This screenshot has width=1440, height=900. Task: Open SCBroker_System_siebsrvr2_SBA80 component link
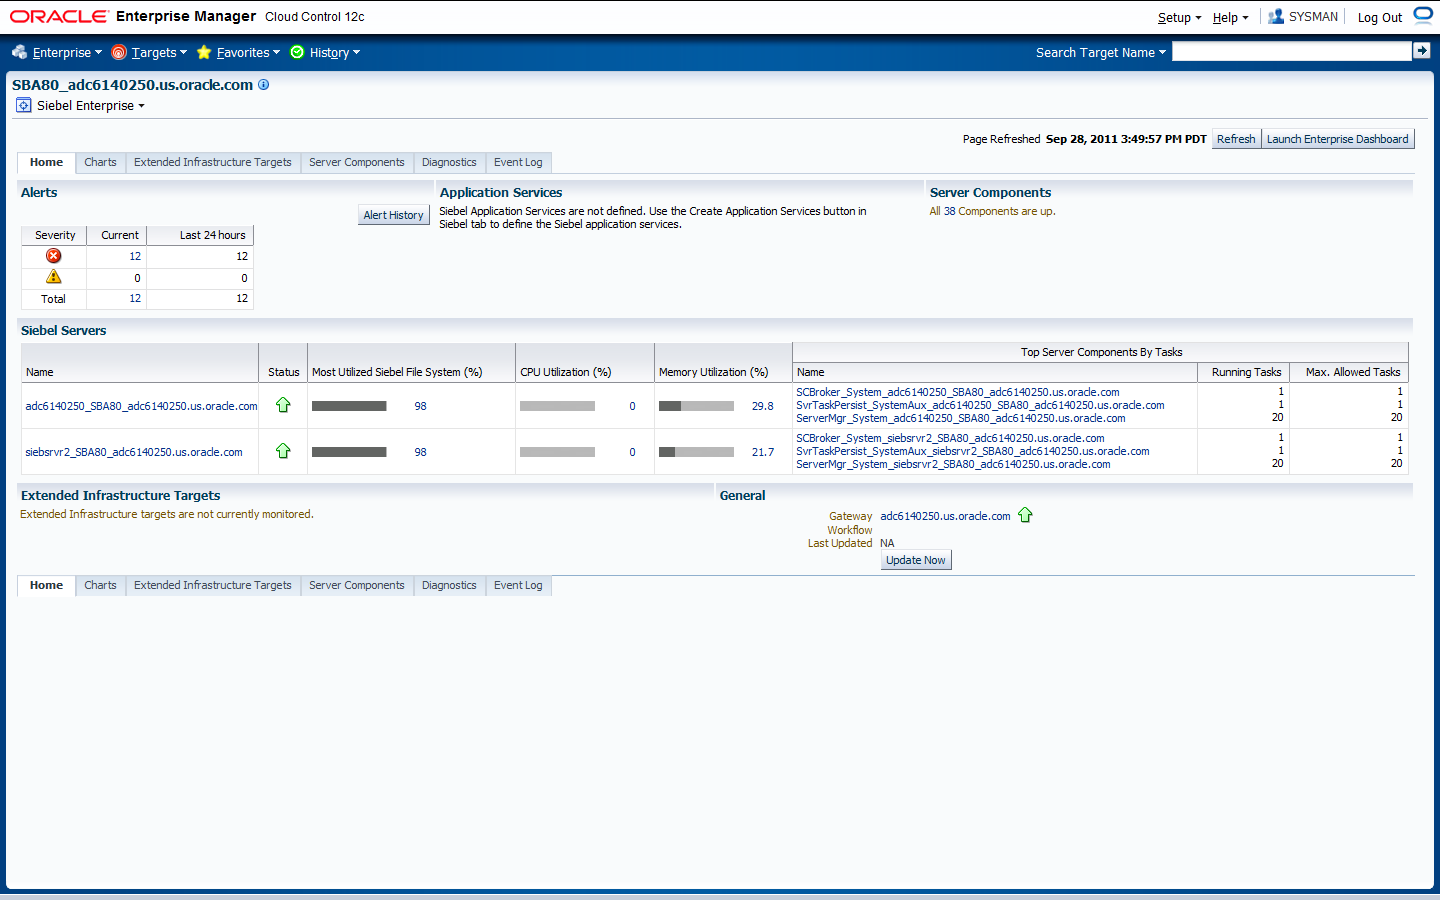click(950, 438)
